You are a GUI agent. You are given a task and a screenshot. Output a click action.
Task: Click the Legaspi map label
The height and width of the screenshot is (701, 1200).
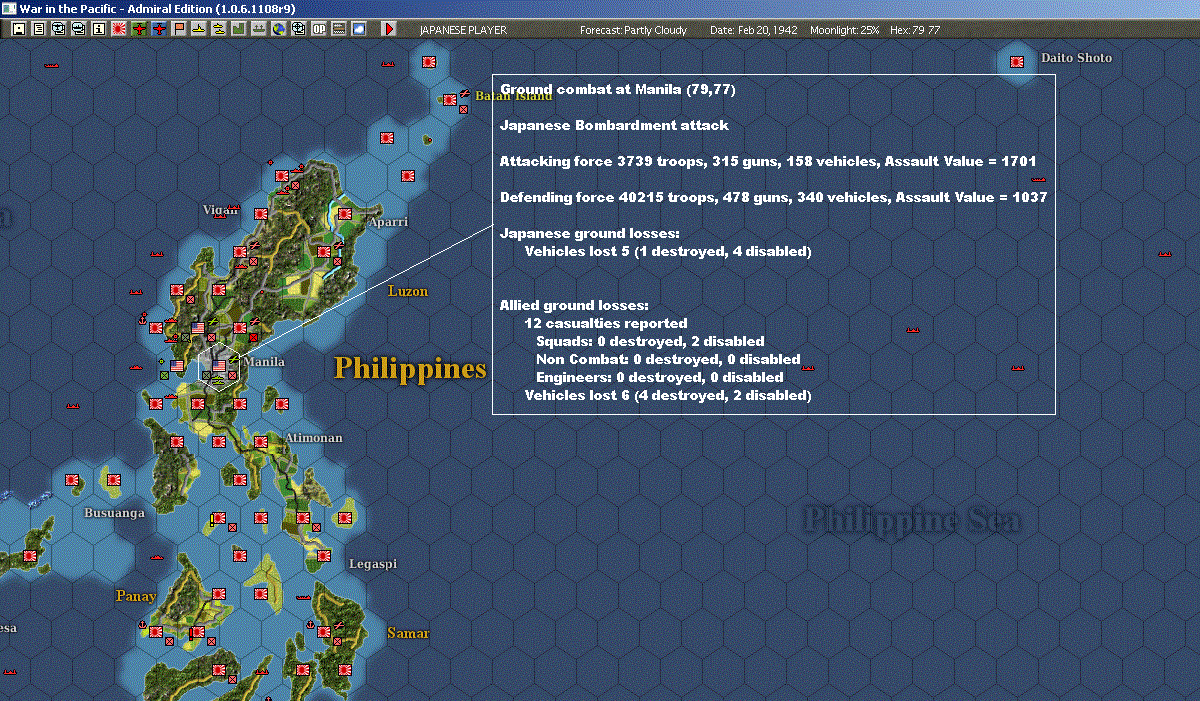click(373, 563)
